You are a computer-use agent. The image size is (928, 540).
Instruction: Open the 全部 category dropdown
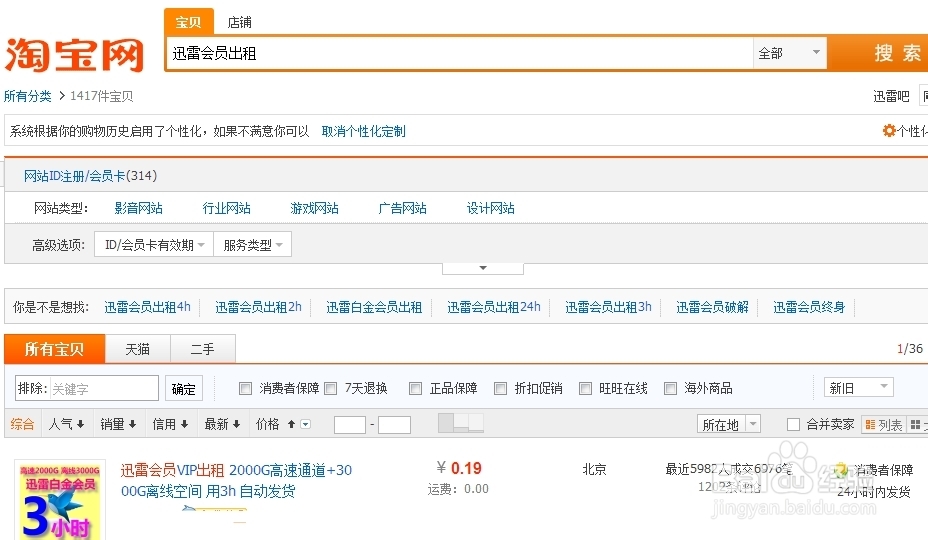pos(790,53)
